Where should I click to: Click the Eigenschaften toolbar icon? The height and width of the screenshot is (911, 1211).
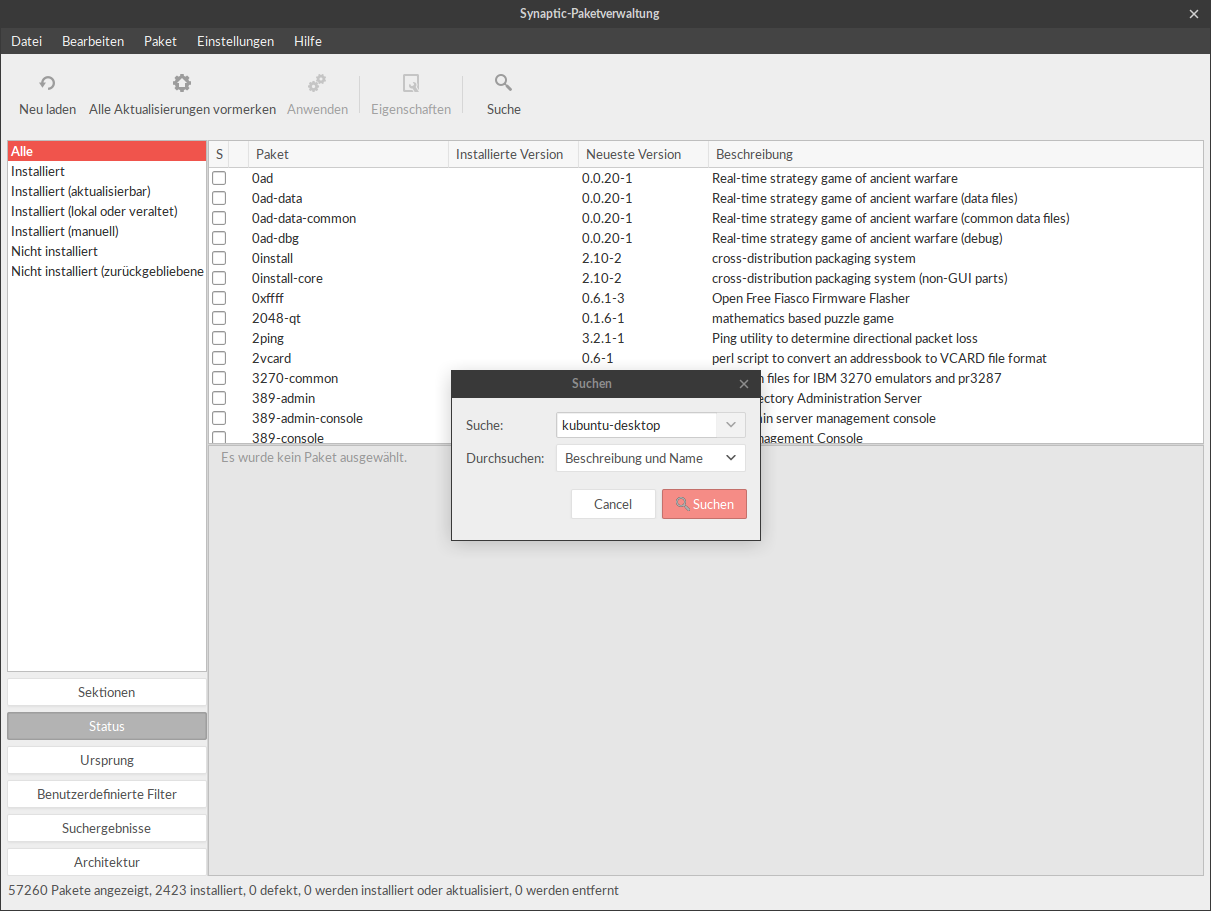(411, 83)
